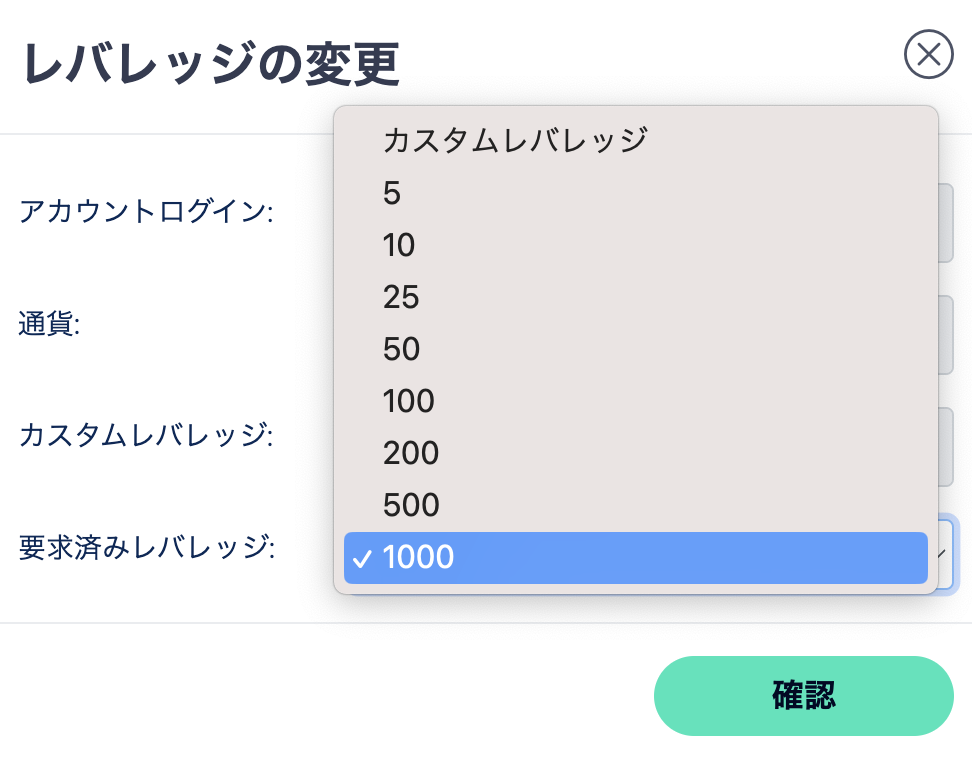
Task: Click the checked 1000 leverage option
Action: 635,558
